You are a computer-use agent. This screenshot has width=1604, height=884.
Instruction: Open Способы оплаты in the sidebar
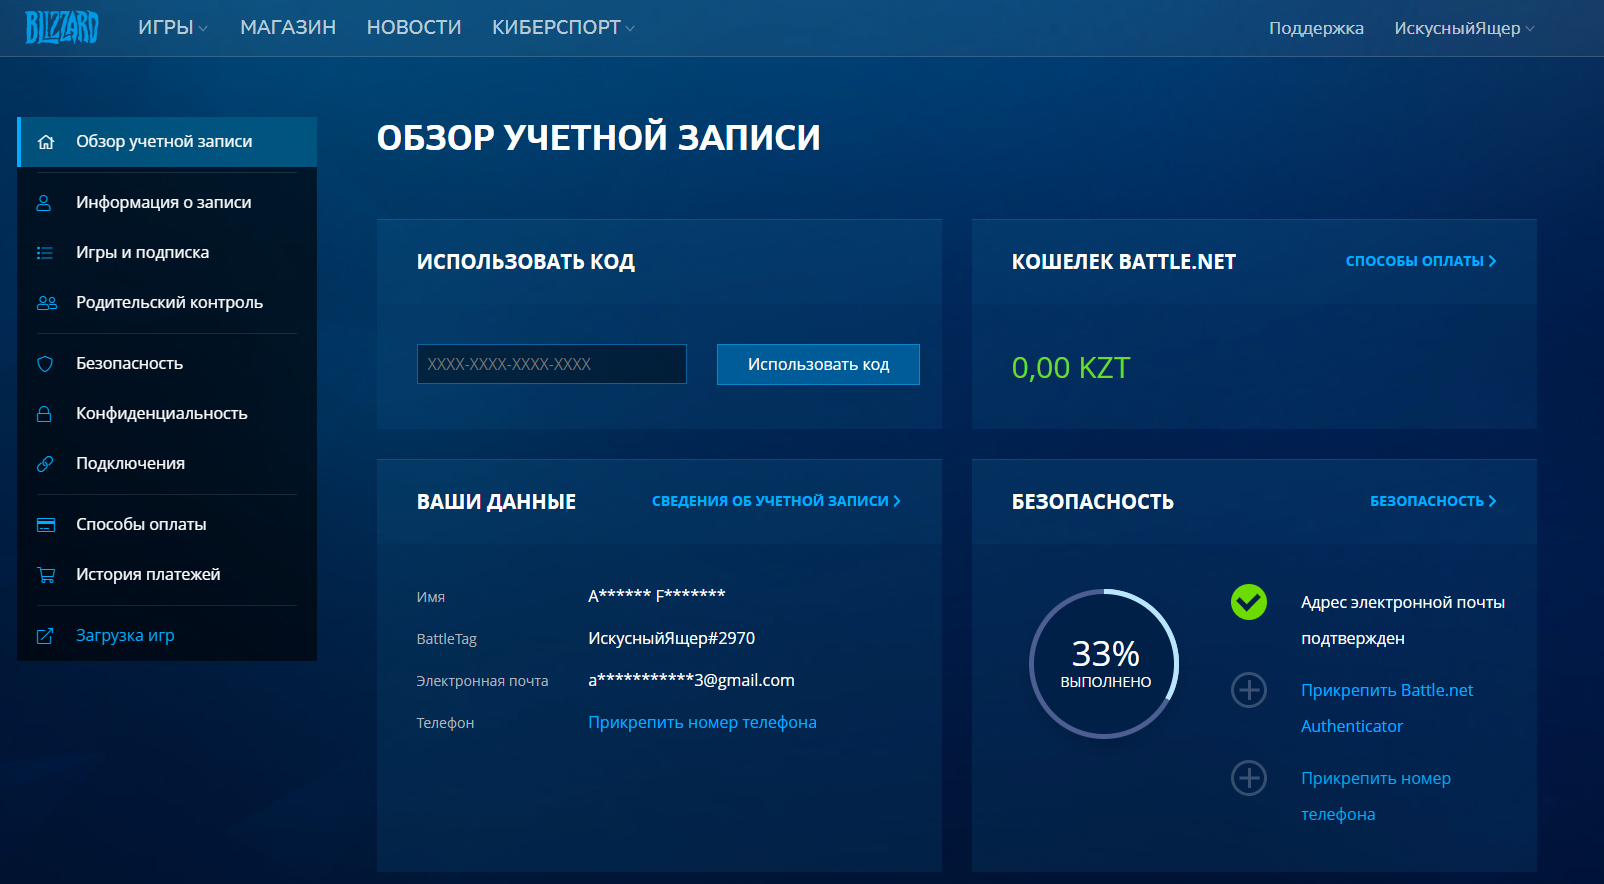167,525
